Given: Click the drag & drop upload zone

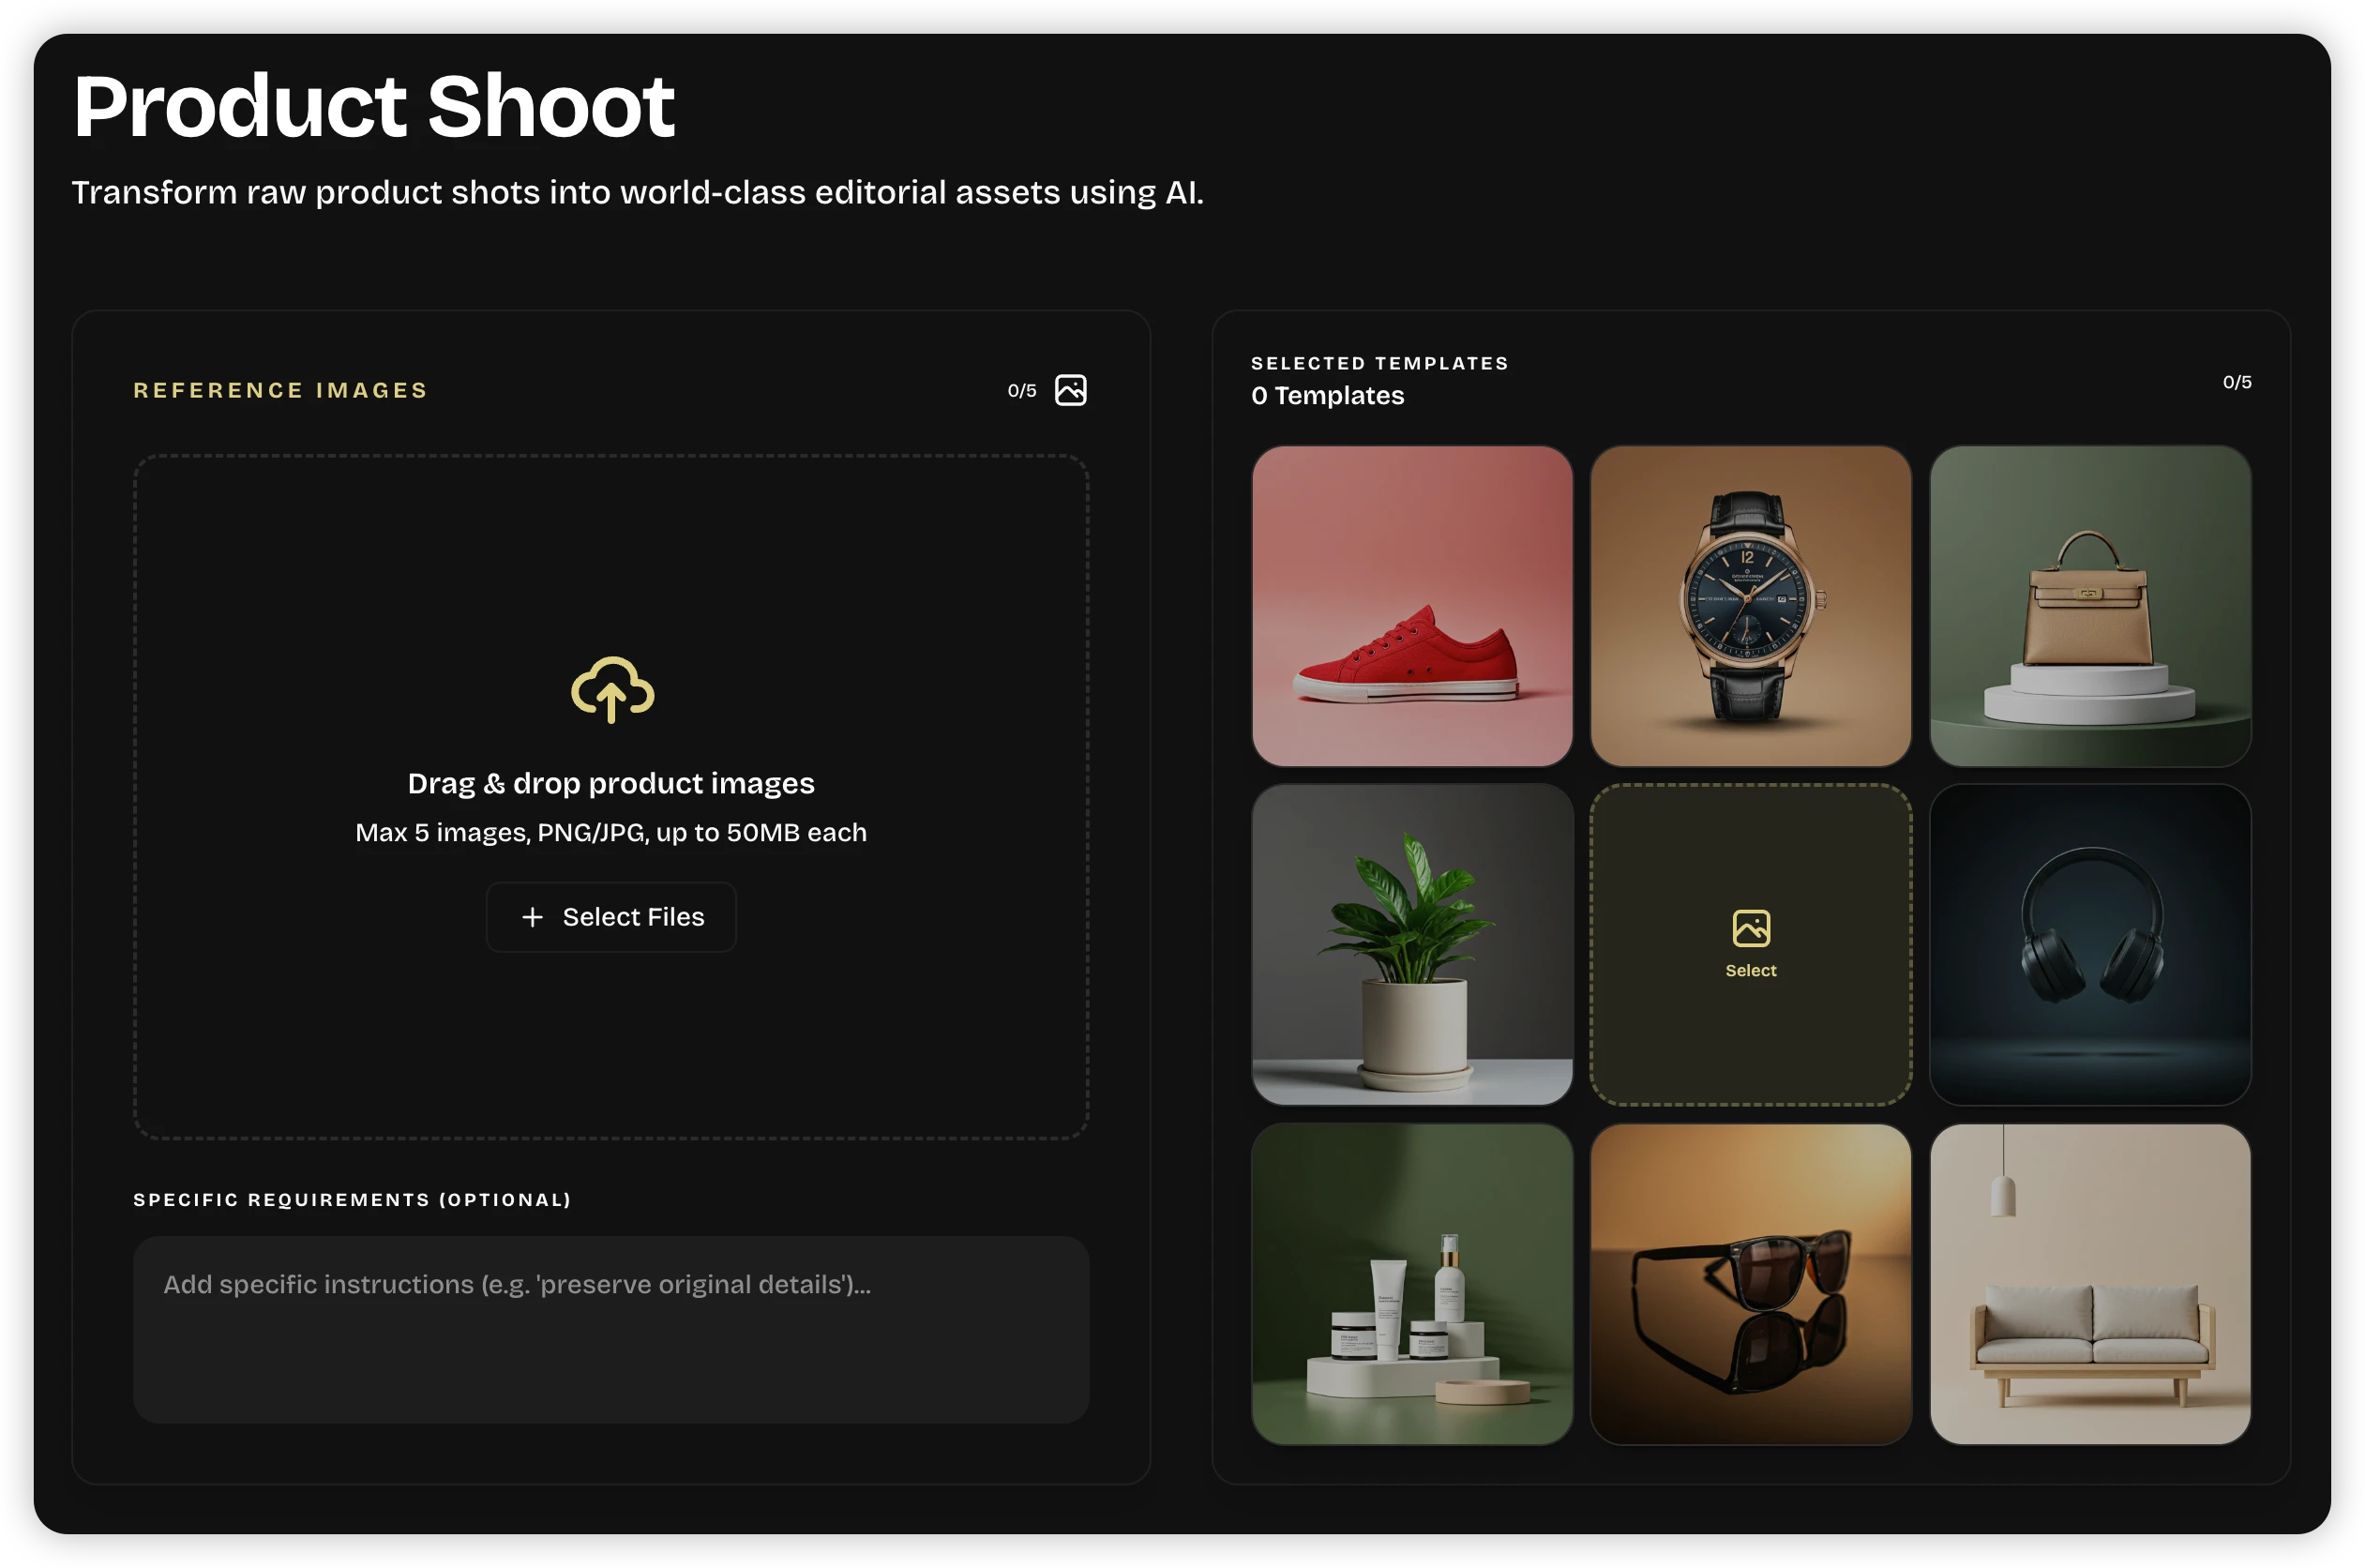Looking at the screenshot, I should 610,560.
